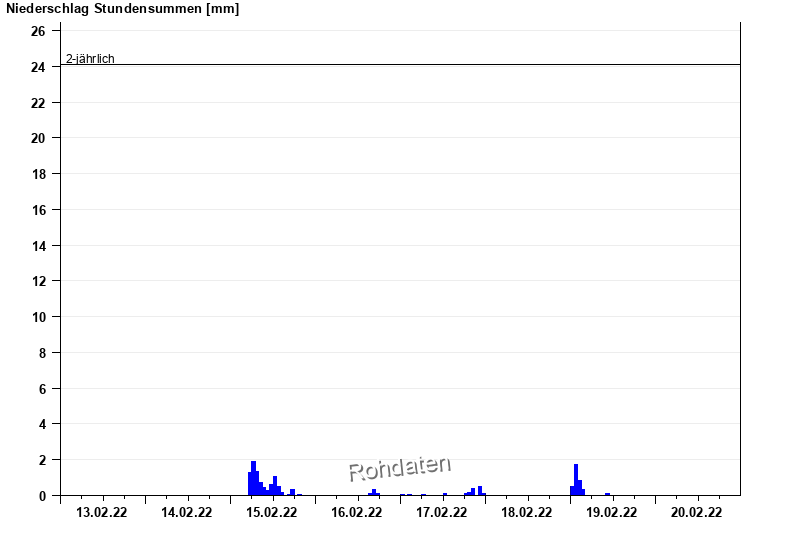
Task: Select the 17.02.22 date label
Action: [442, 513]
